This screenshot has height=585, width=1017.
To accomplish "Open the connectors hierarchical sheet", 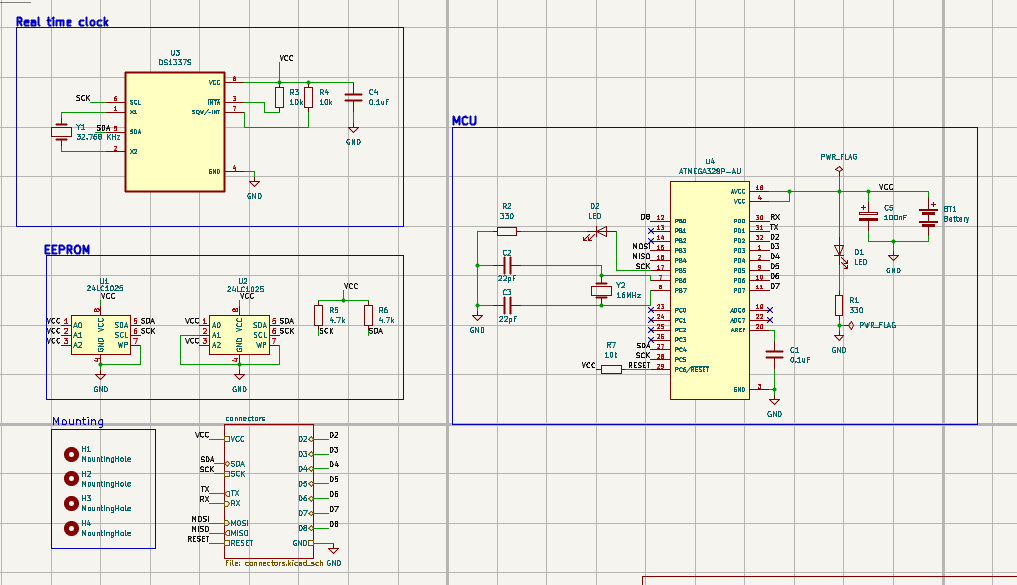I will coord(269,491).
